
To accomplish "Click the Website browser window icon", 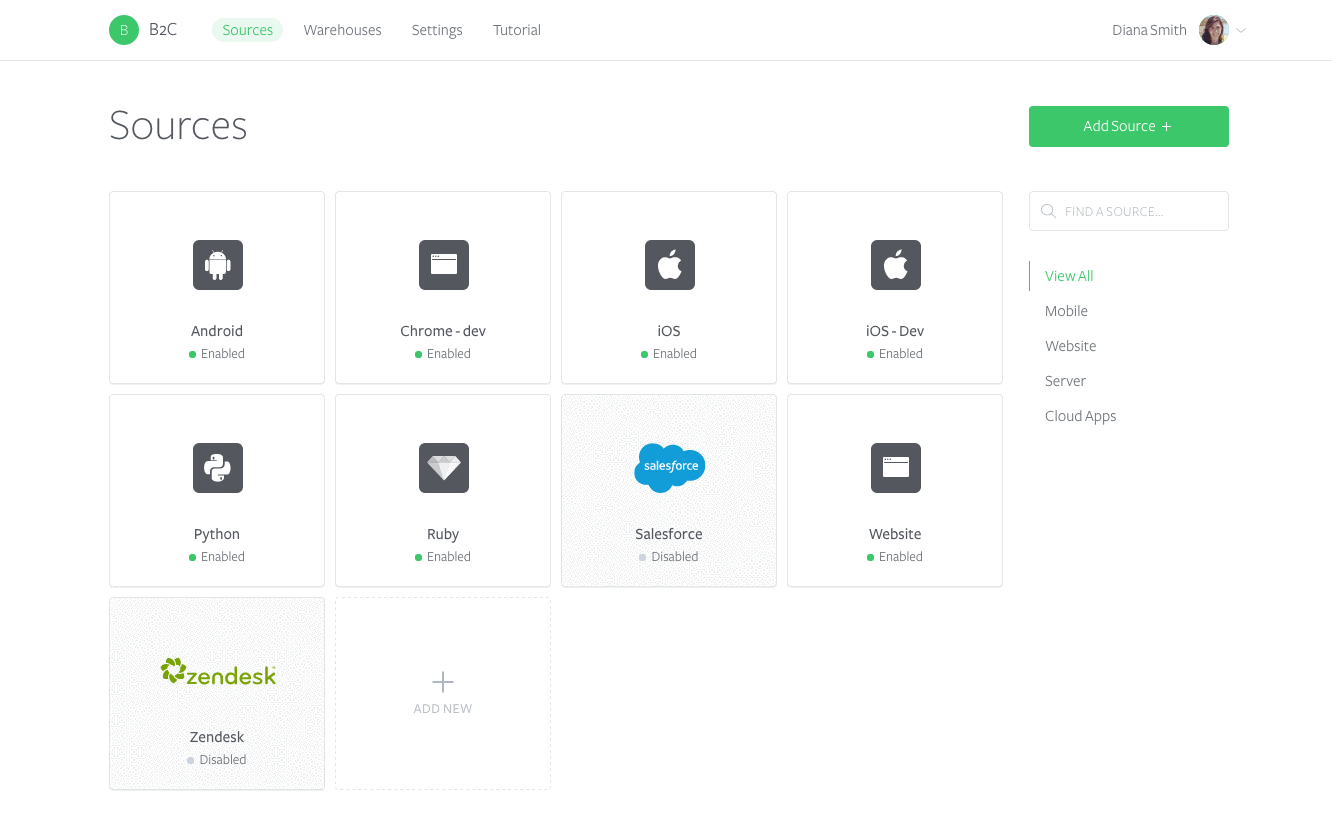I will (896, 468).
